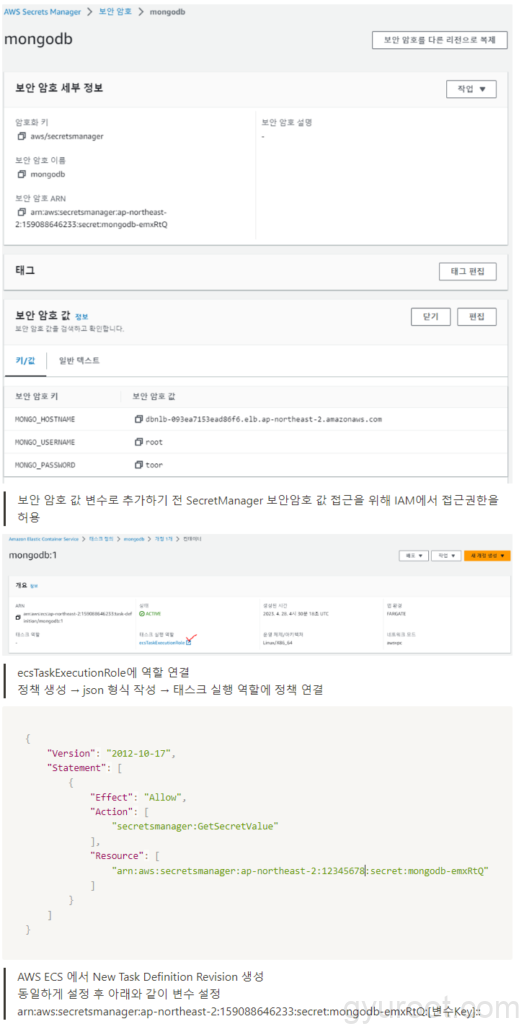The image size is (519, 1024).
Task: Open ecsTaskExecutionRole external link icon
Action: [x=189, y=642]
